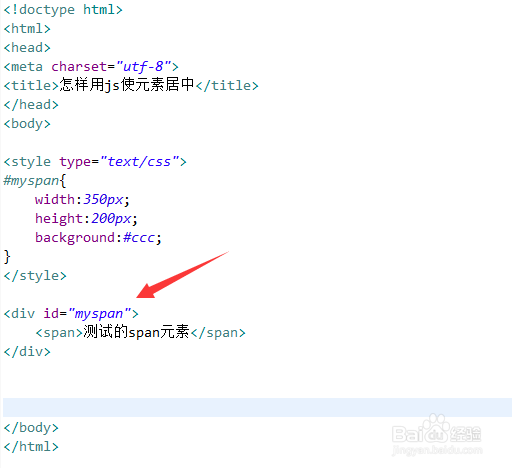Click the background:#ccc; declaration
The height and width of the screenshot is (468, 512).
(x=98, y=238)
